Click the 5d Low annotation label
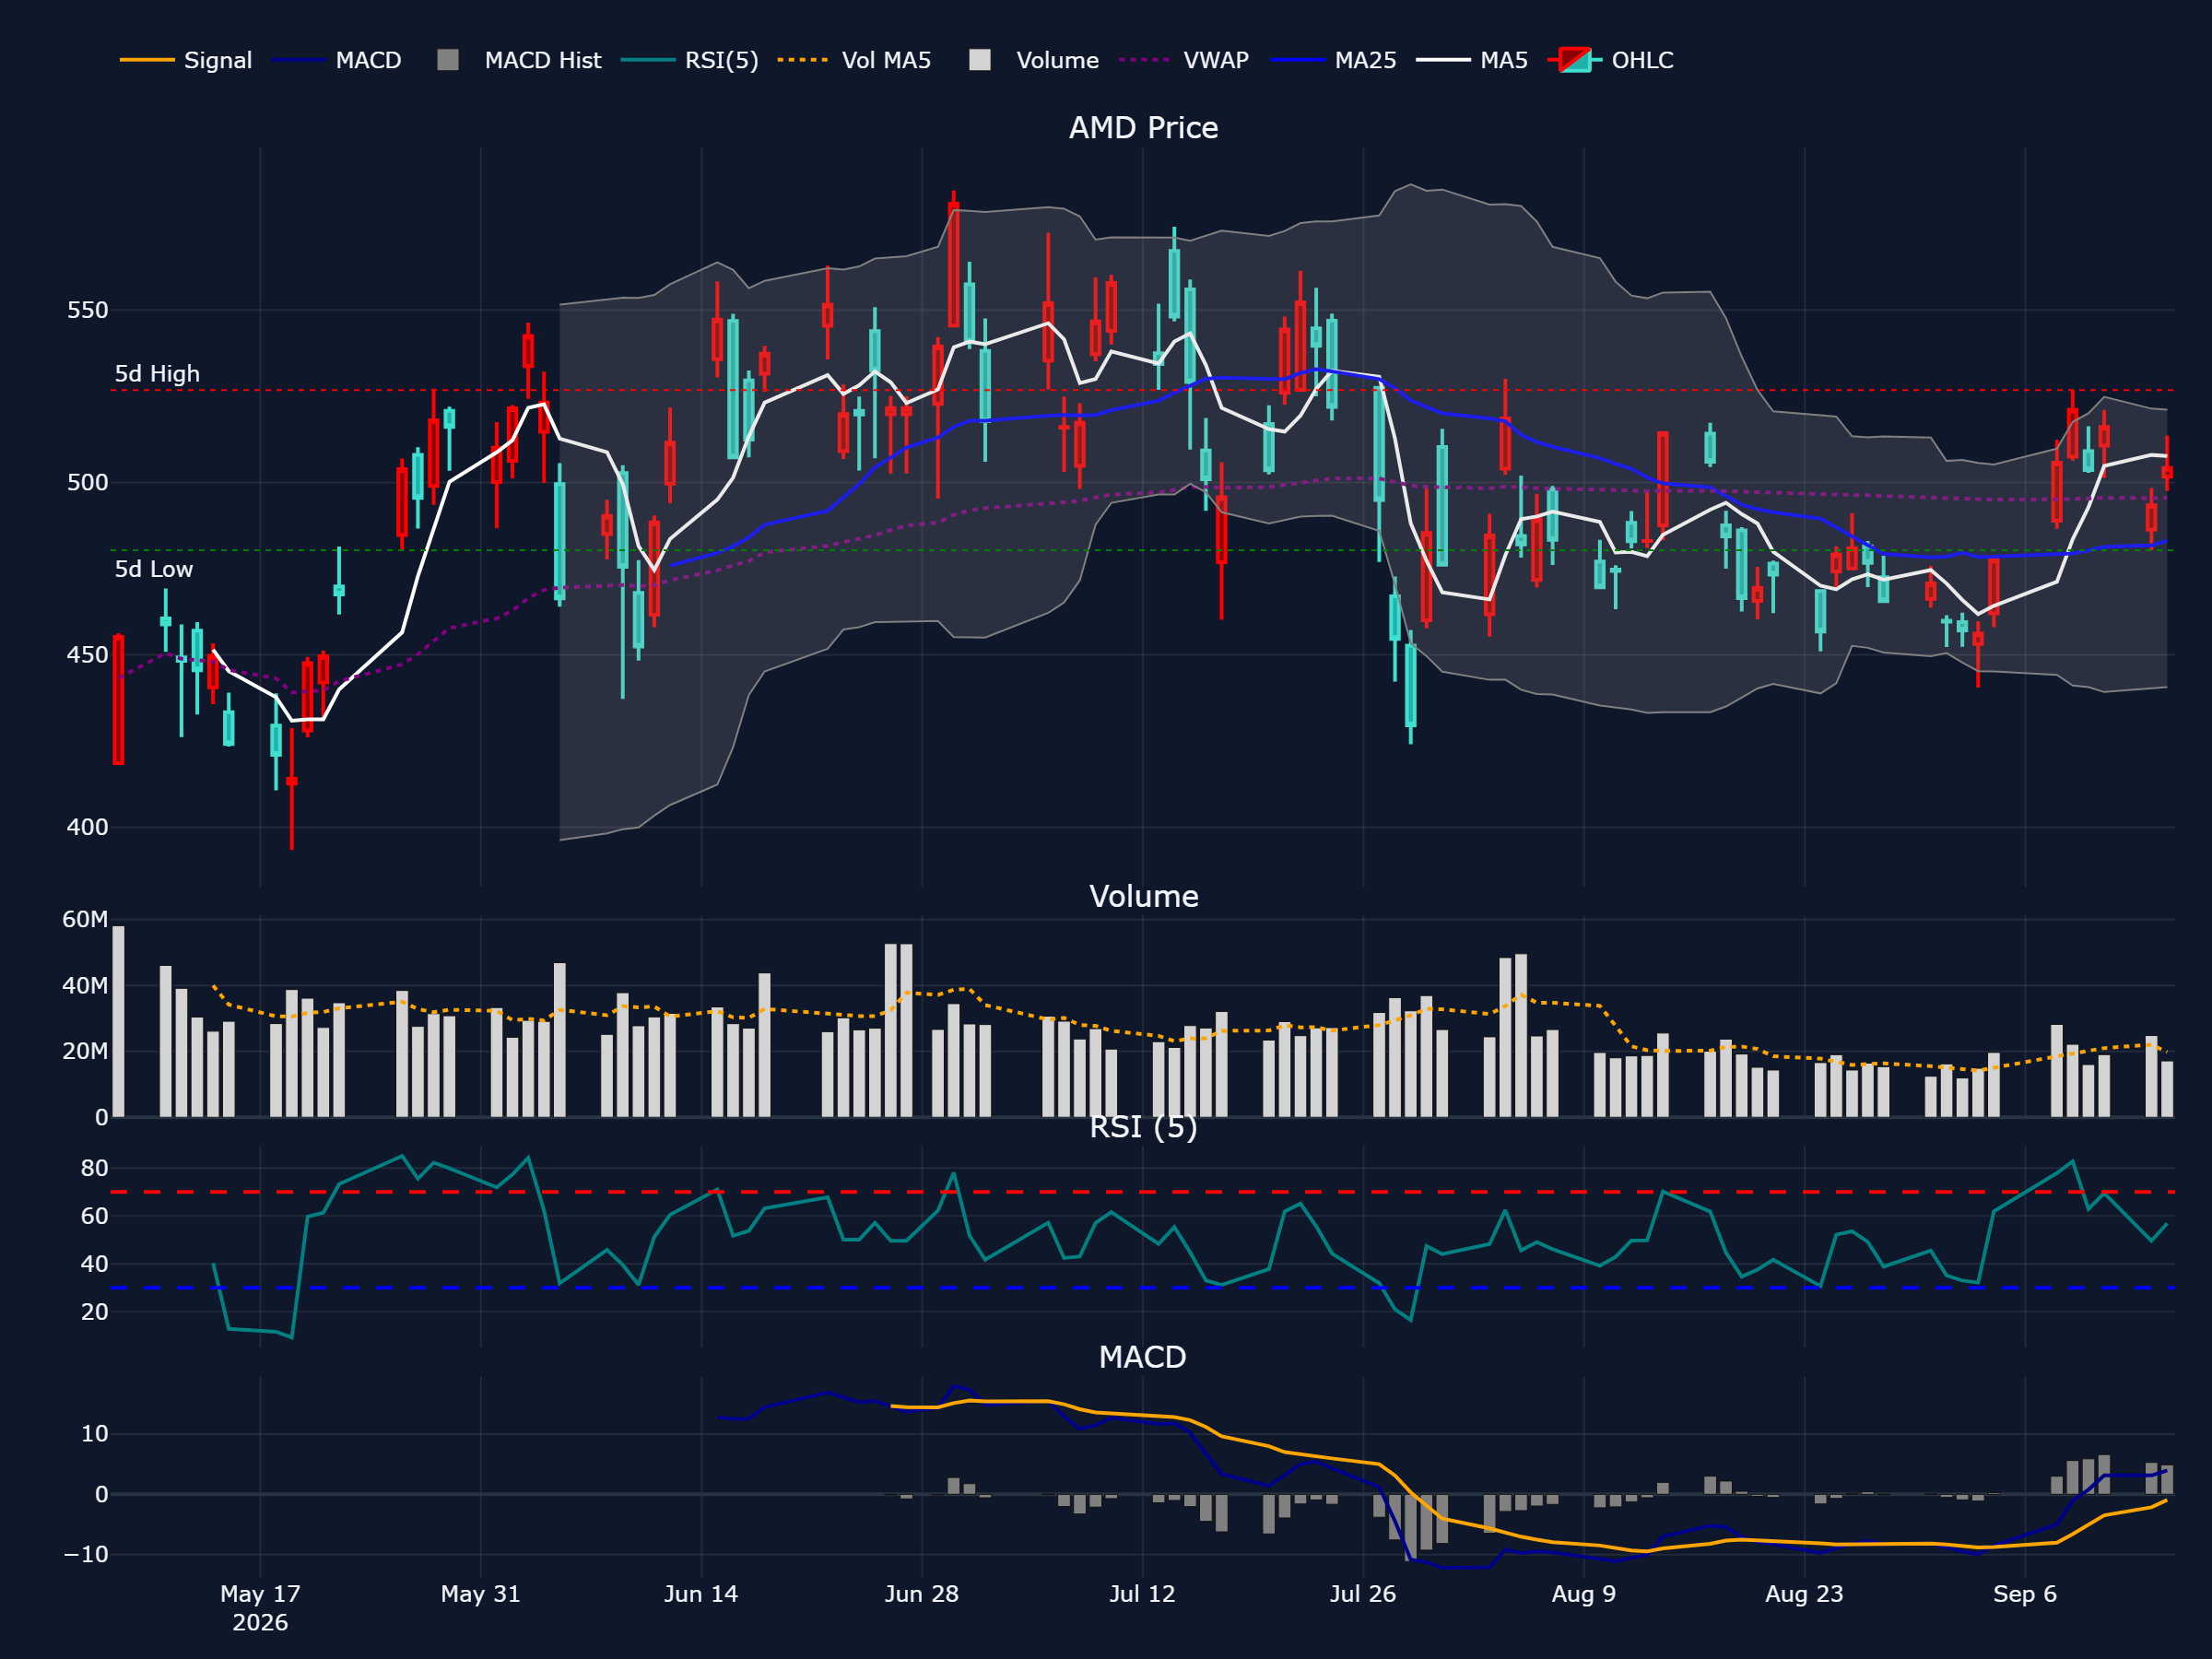This screenshot has height=1659, width=2212. click(153, 569)
